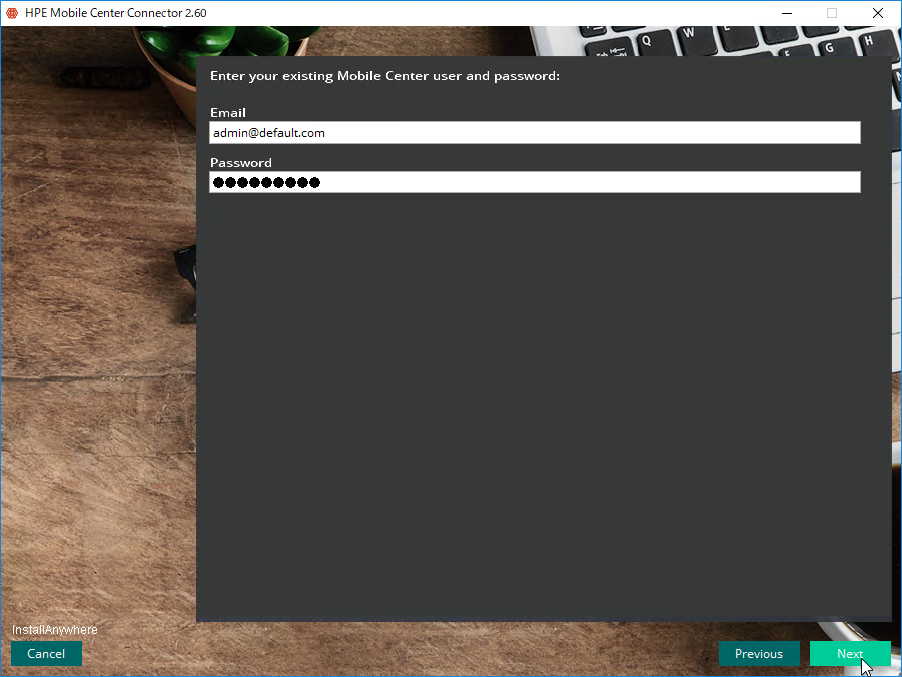Viewport: 902px width, 677px height.
Task: Go back with the Previous button
Action: click(759, 653)
